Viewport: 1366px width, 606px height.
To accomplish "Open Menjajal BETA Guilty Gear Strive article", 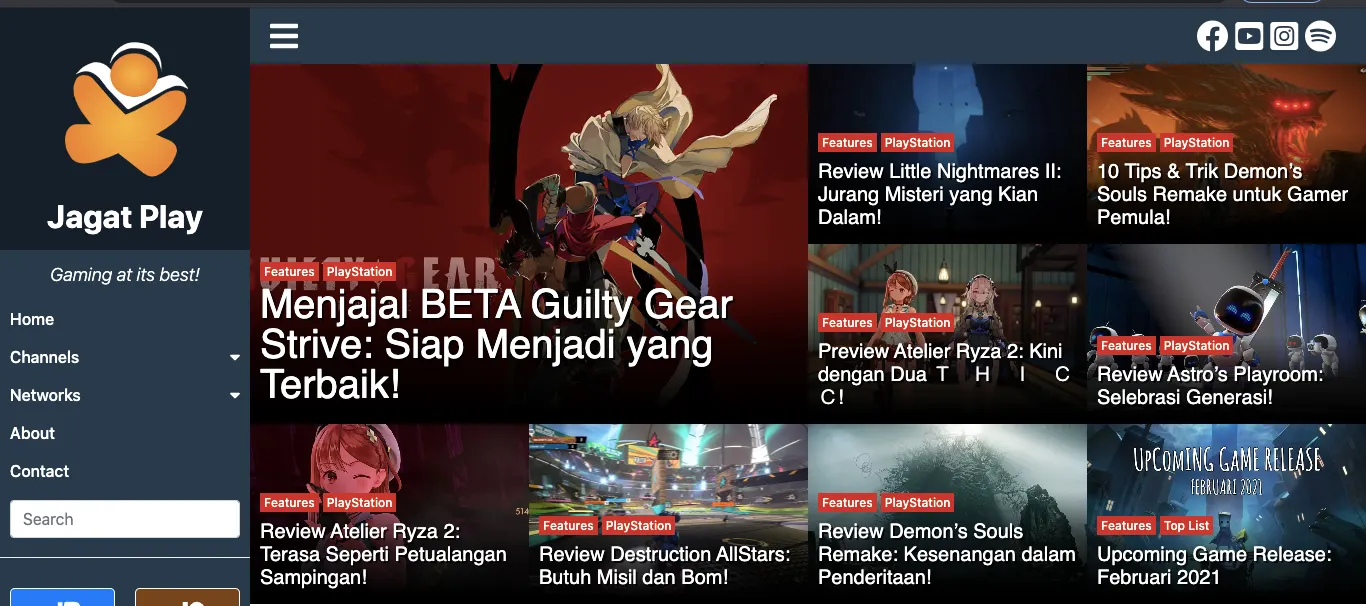I will 497,344.
